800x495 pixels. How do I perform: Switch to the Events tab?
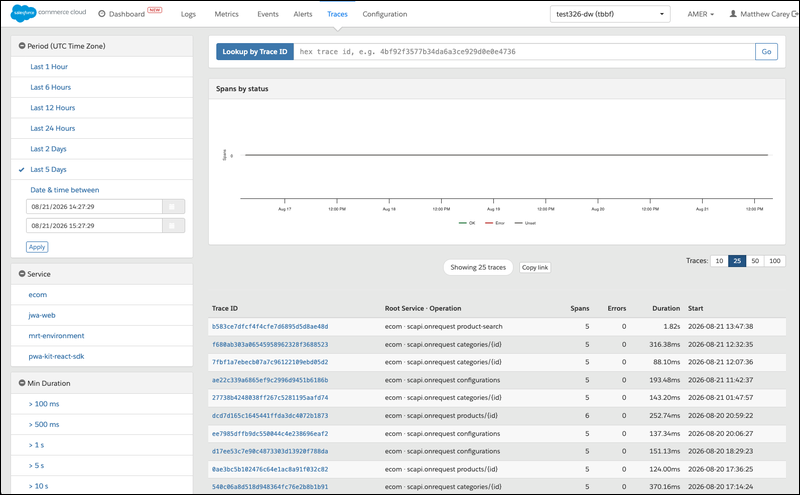tap(268, 14)
